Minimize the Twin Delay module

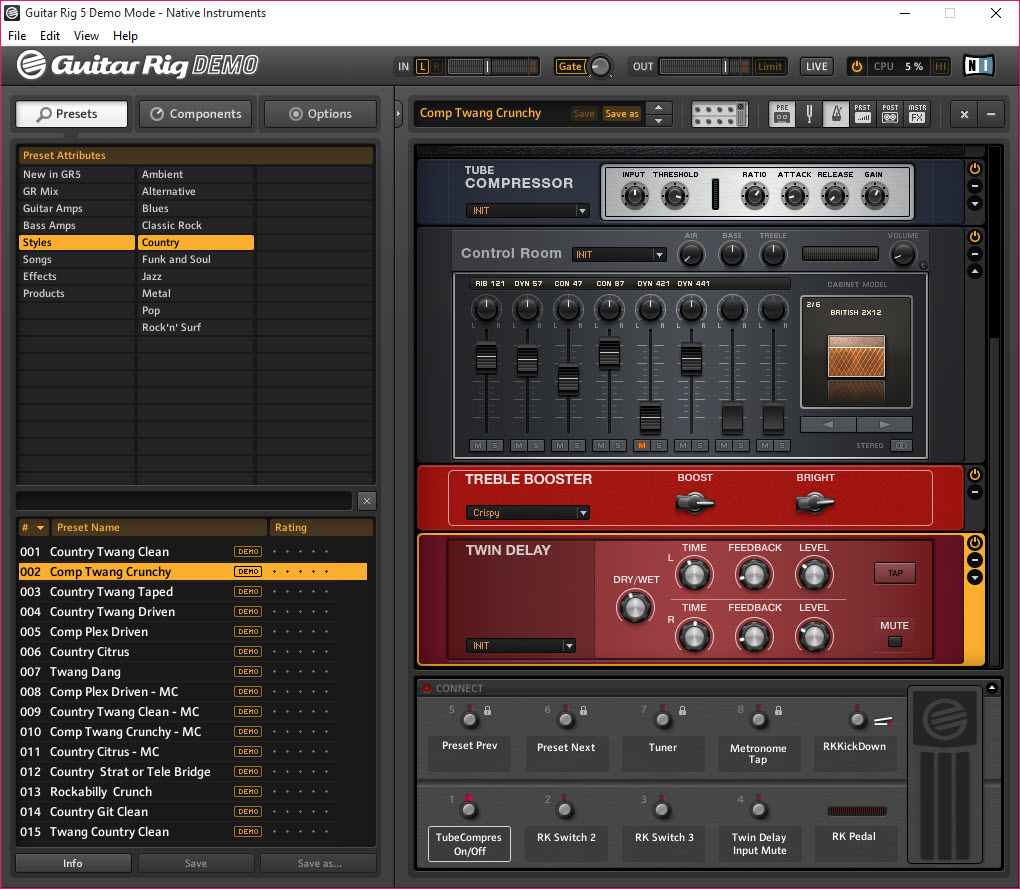(974, 560)
